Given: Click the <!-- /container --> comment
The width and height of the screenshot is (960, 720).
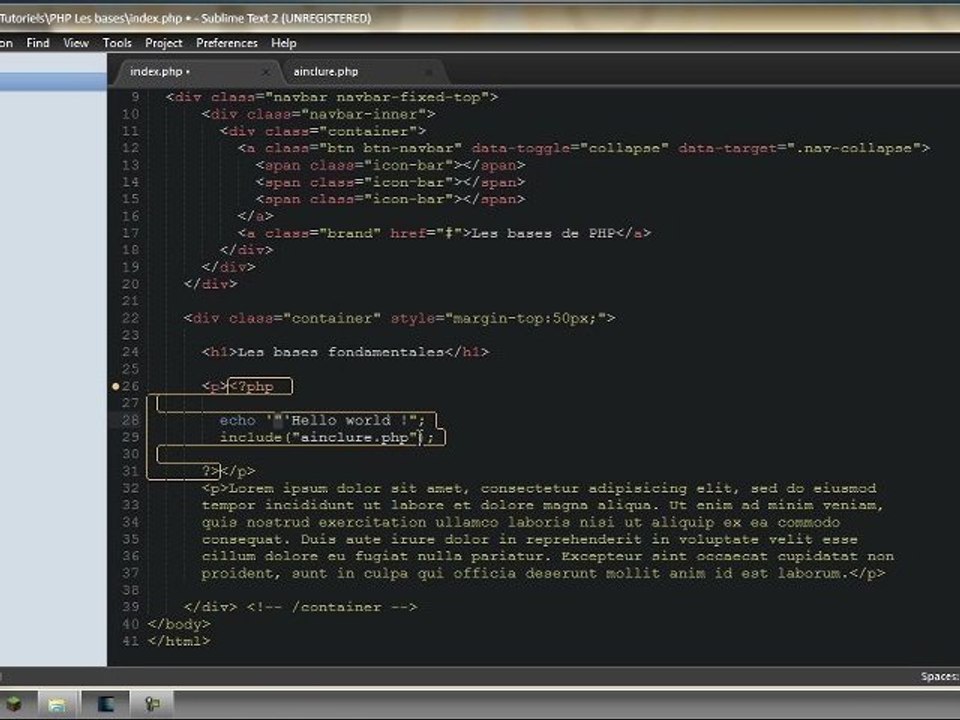Looking at the screenshot, I should 332,607.
